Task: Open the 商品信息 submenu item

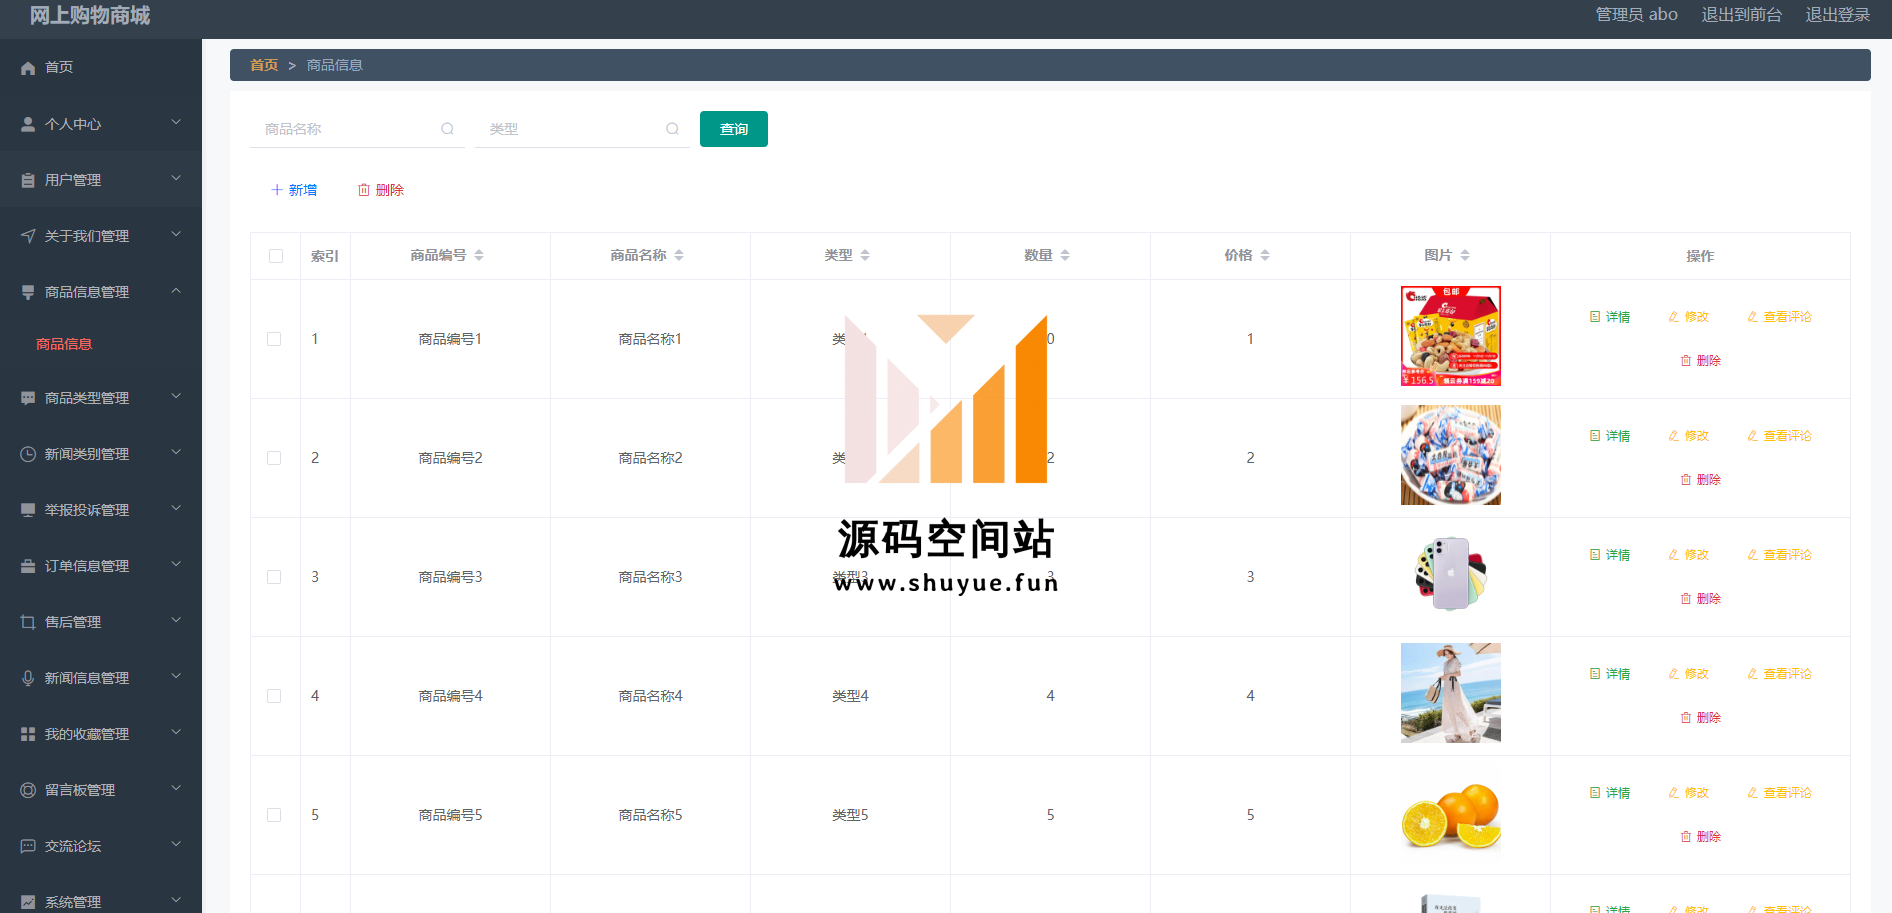Action: [64, 344]
